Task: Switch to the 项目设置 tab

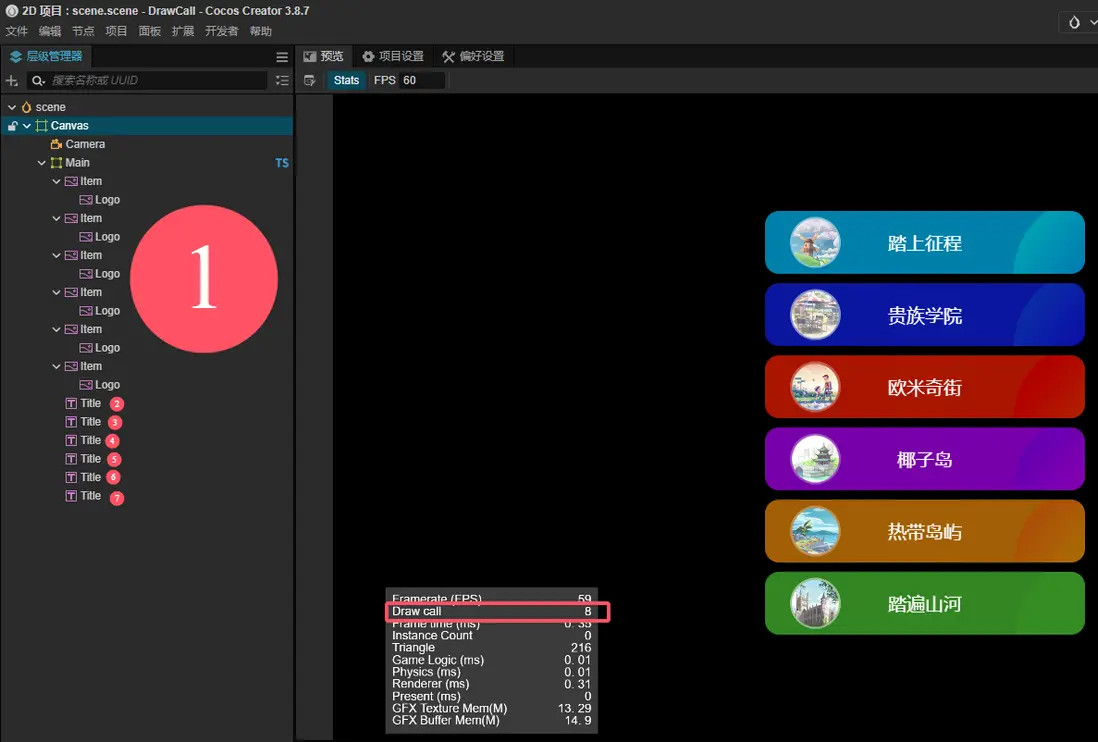Action: (393, 57)
